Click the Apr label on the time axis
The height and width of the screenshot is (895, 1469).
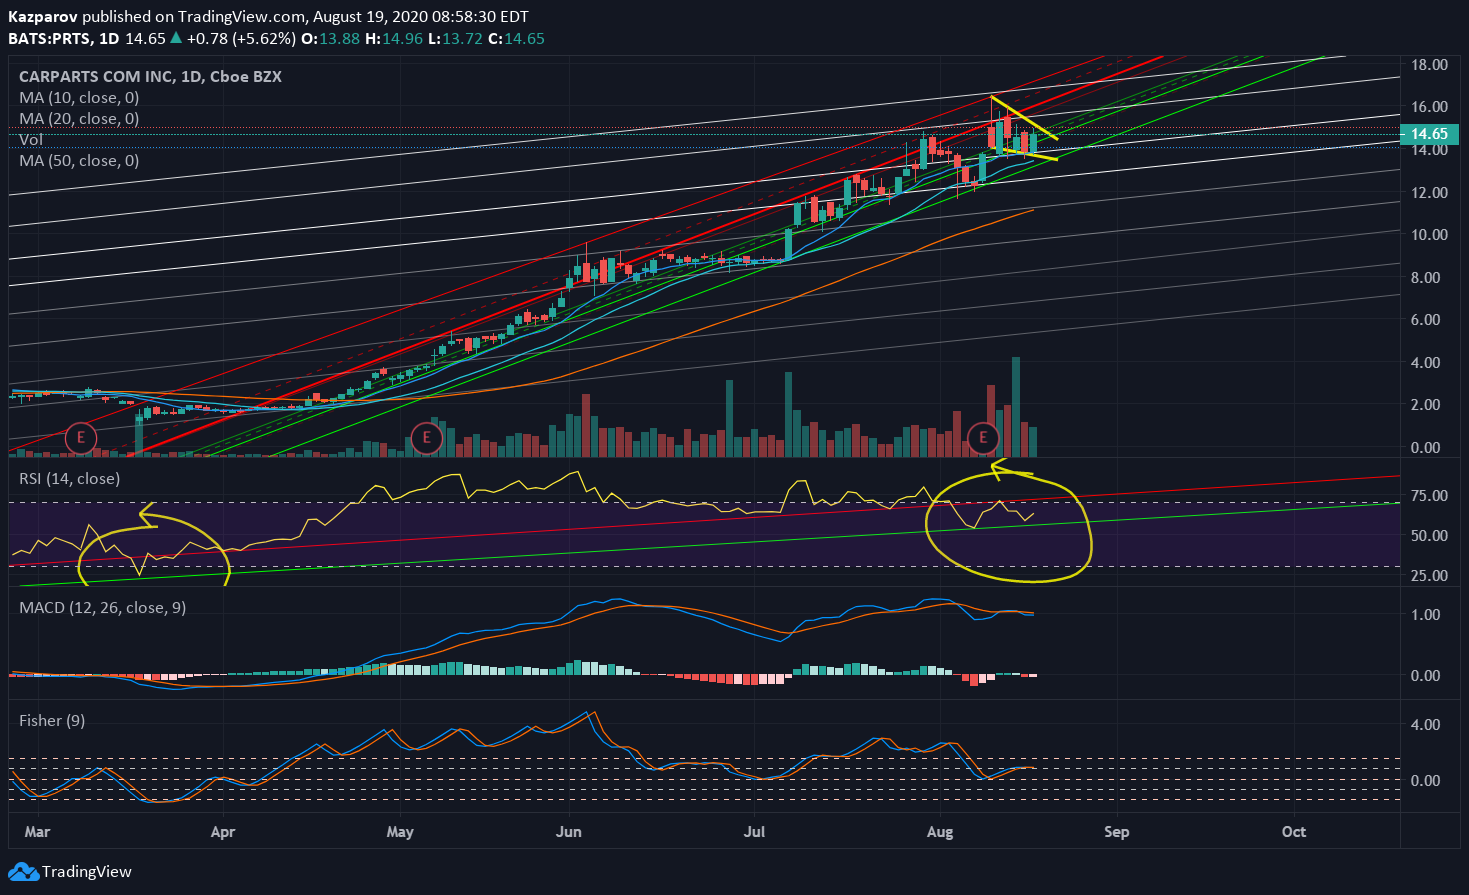point(223,832)
